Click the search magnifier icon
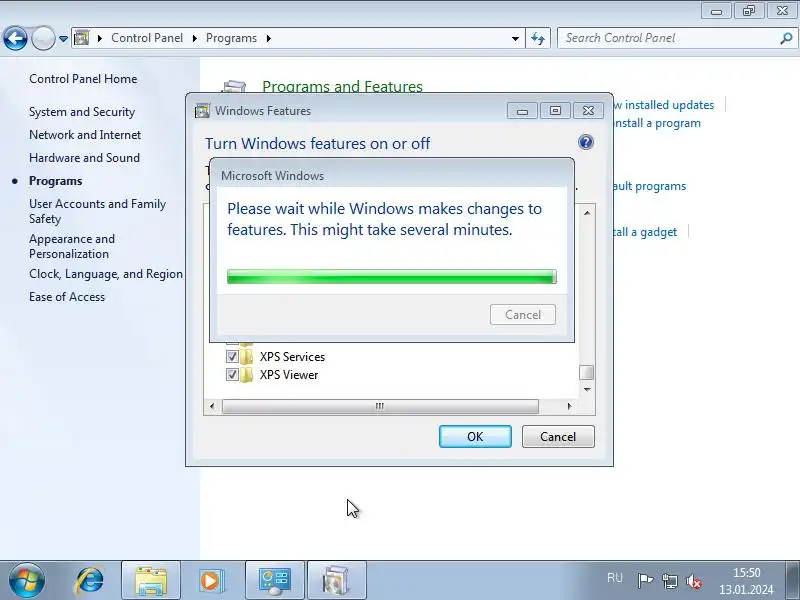This screenshot has width=800, height=600. tap(786, 38)
